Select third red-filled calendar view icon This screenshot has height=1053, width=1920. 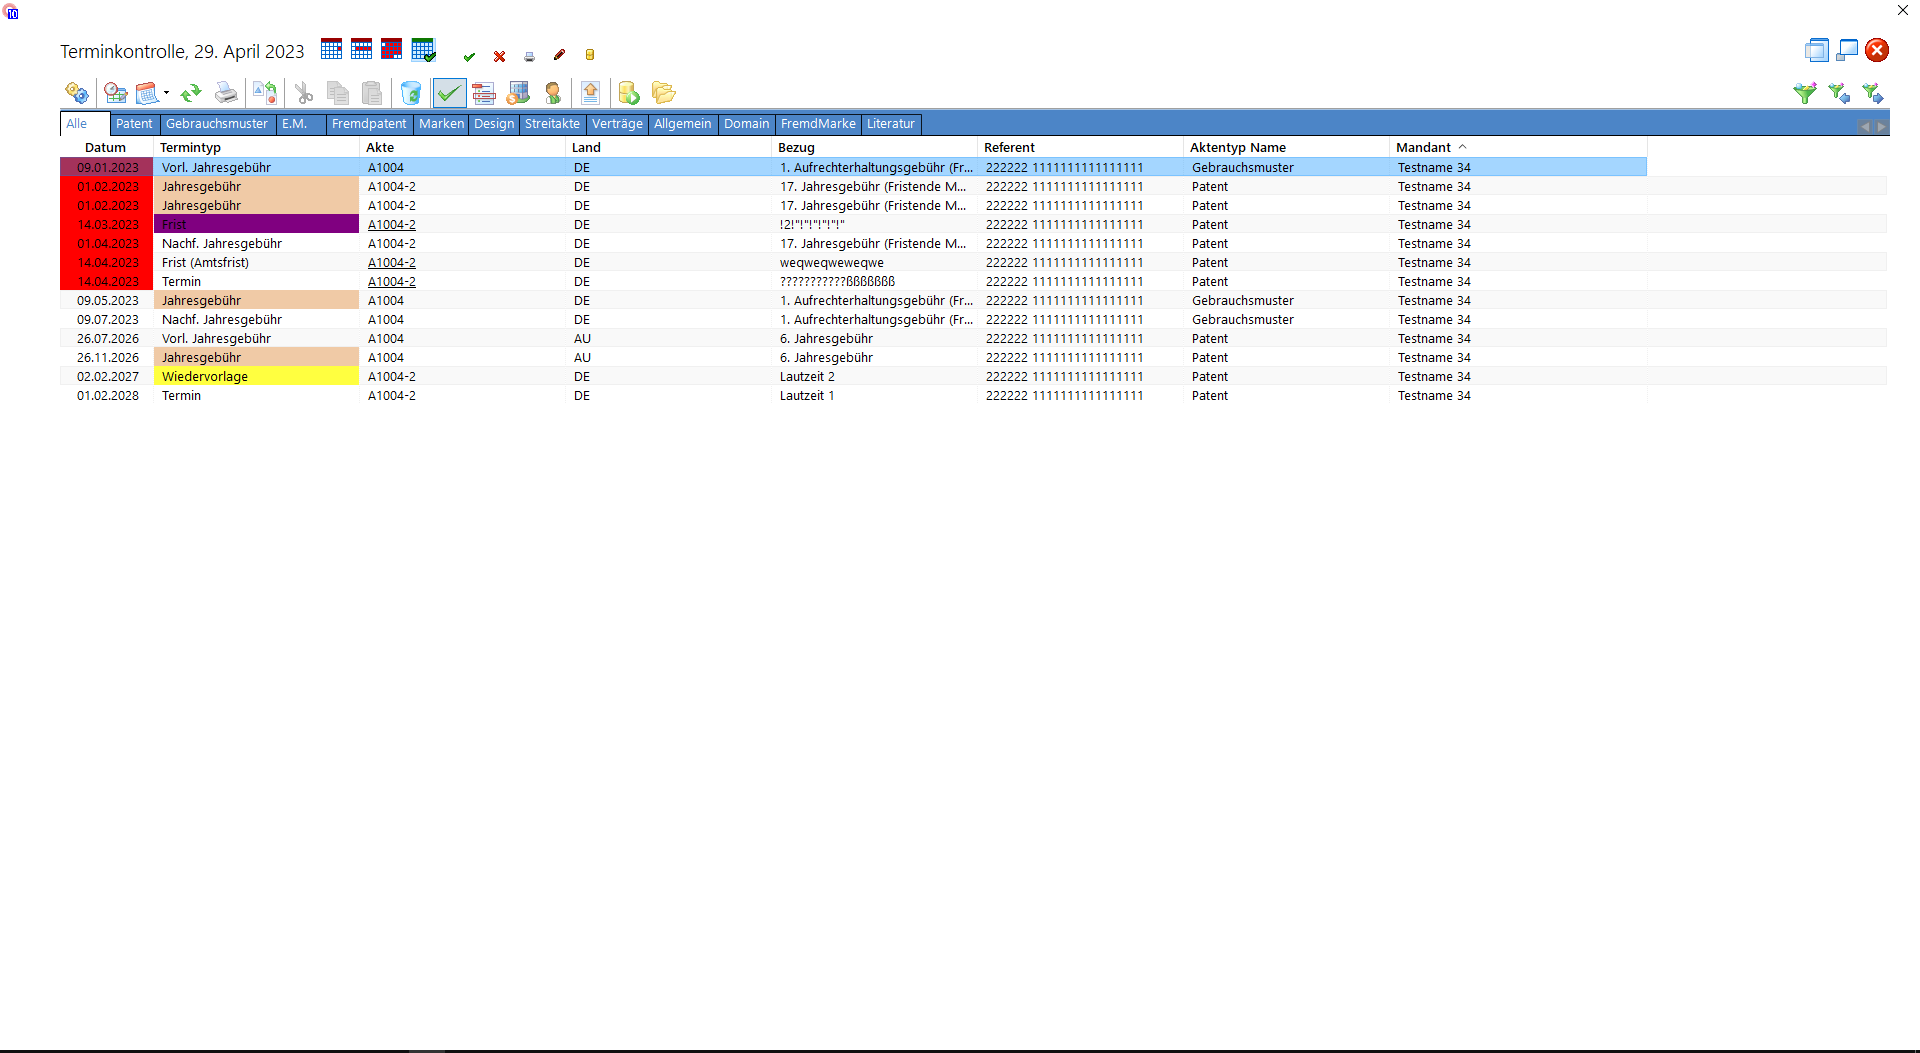coord(392,49)
